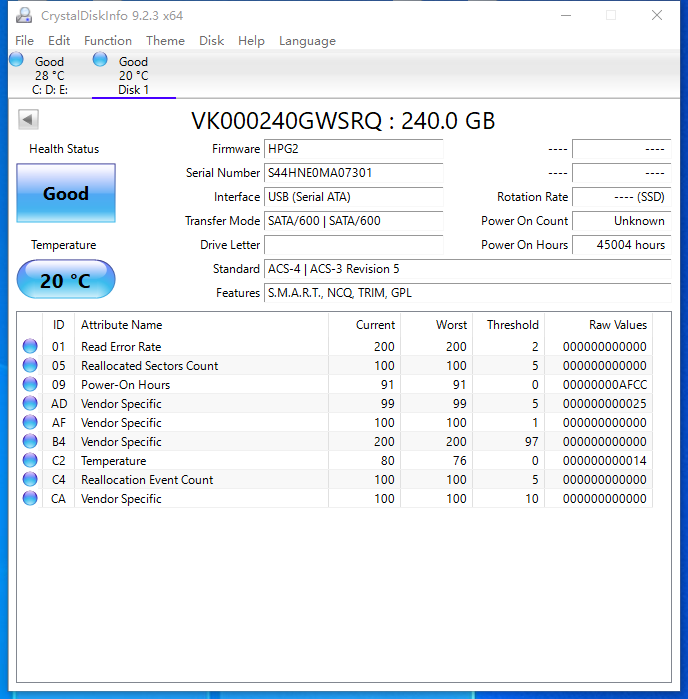Click the Firmware field HPG2

354,149
